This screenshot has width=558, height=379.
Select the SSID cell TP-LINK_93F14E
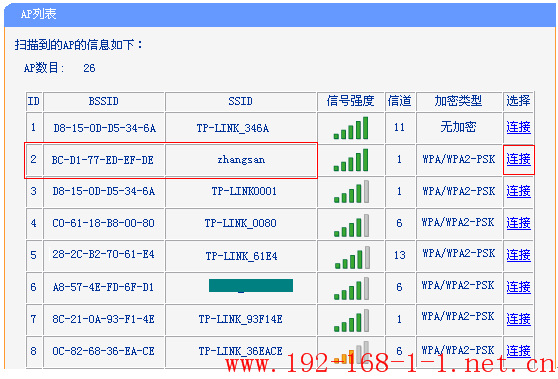[x=241, y=319]
